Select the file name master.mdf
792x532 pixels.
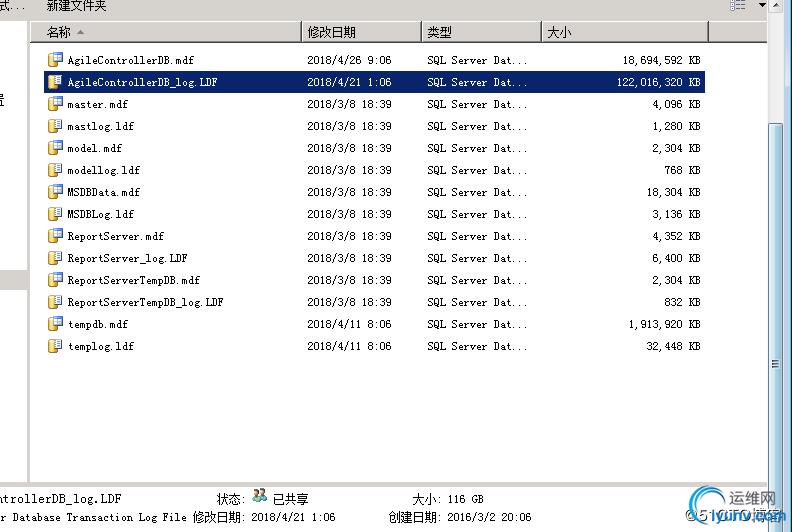coord(97,104)
